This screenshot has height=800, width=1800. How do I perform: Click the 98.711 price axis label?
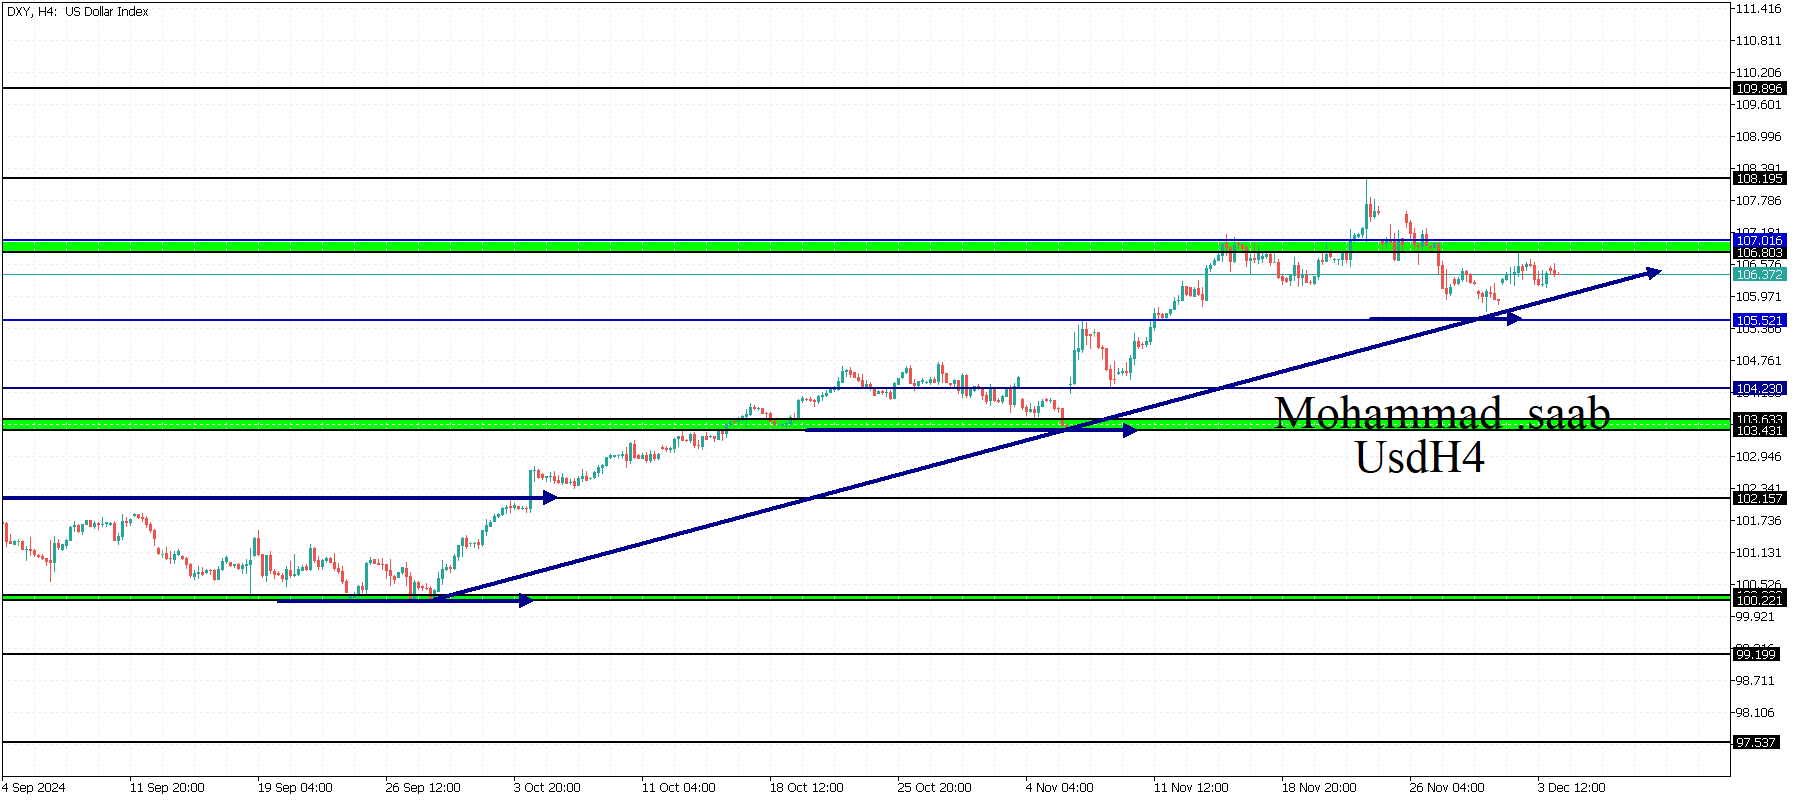click(x=1756, y=681)
